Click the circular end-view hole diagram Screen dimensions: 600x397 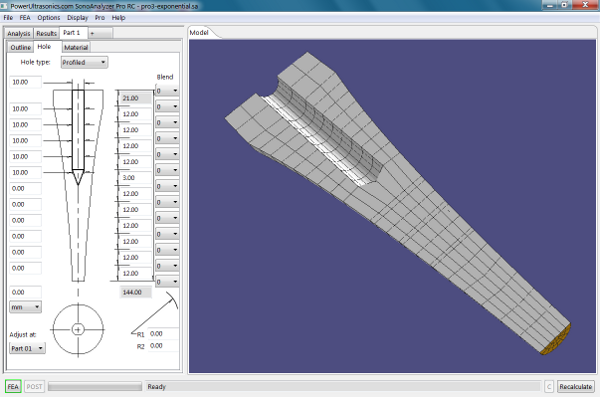click(x=78, y=329)
